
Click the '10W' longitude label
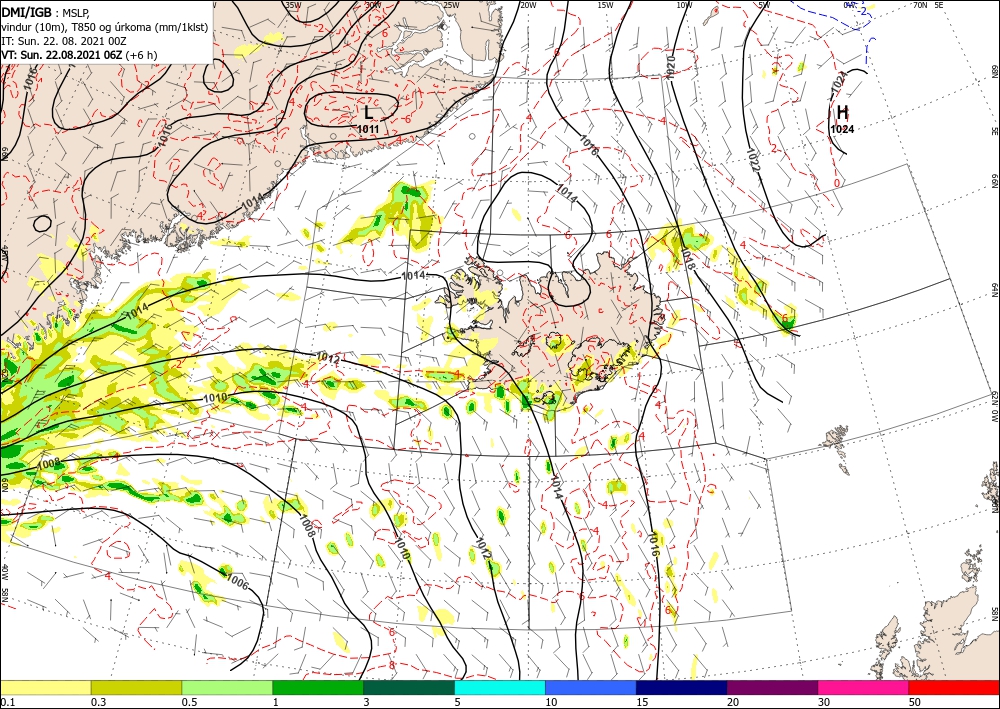click(684, 5)
